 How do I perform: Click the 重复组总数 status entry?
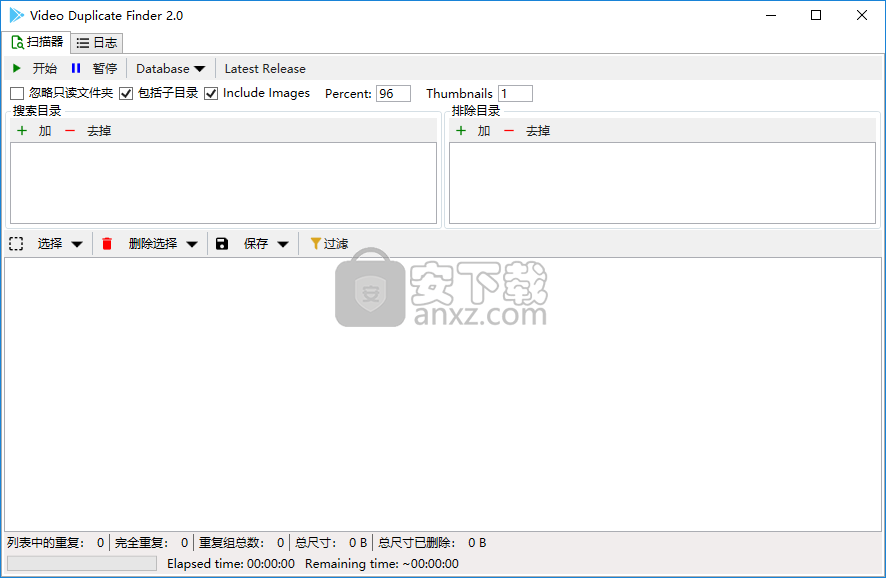[x=241, y=542]
